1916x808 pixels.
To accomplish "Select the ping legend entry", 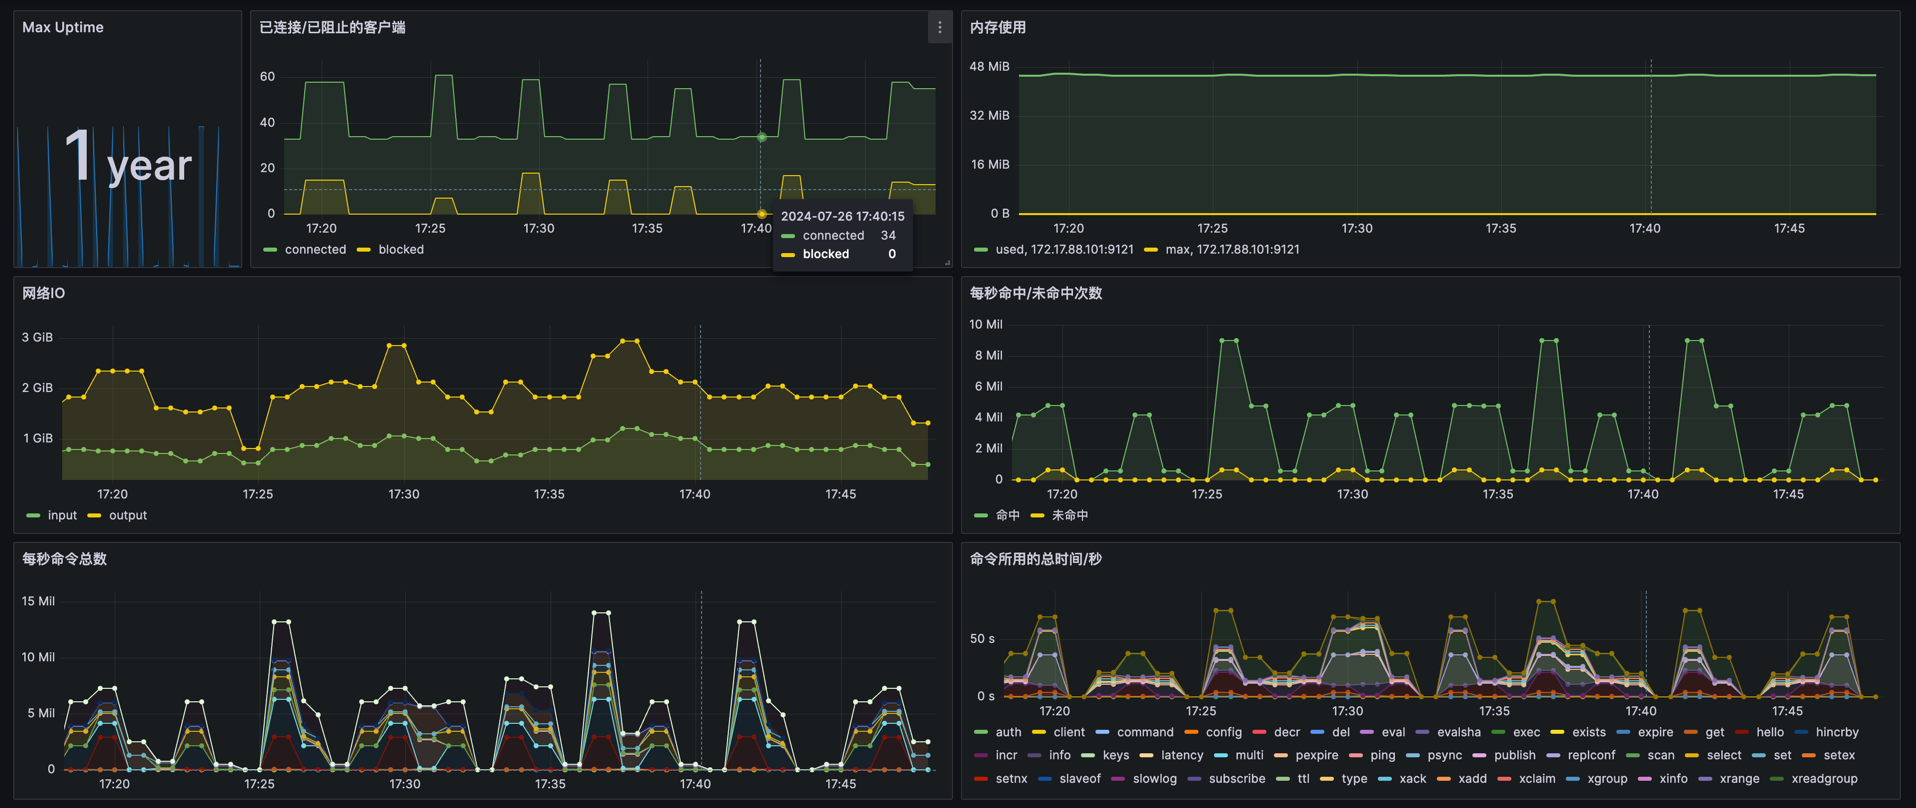I will [x=1383, y=756].
